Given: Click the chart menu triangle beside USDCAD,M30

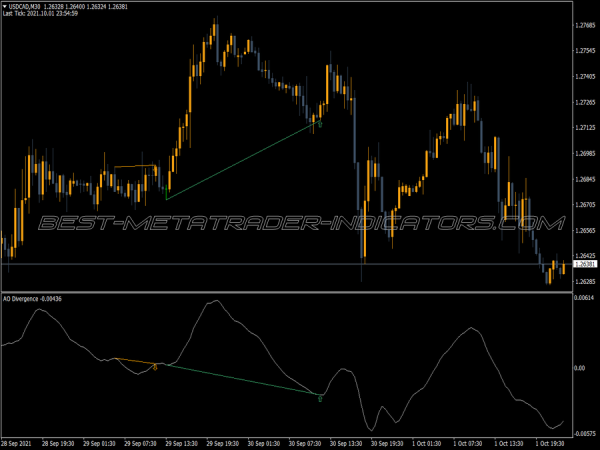Looking at the screenshot, I should pyautogui.click(x=5, y=7).
